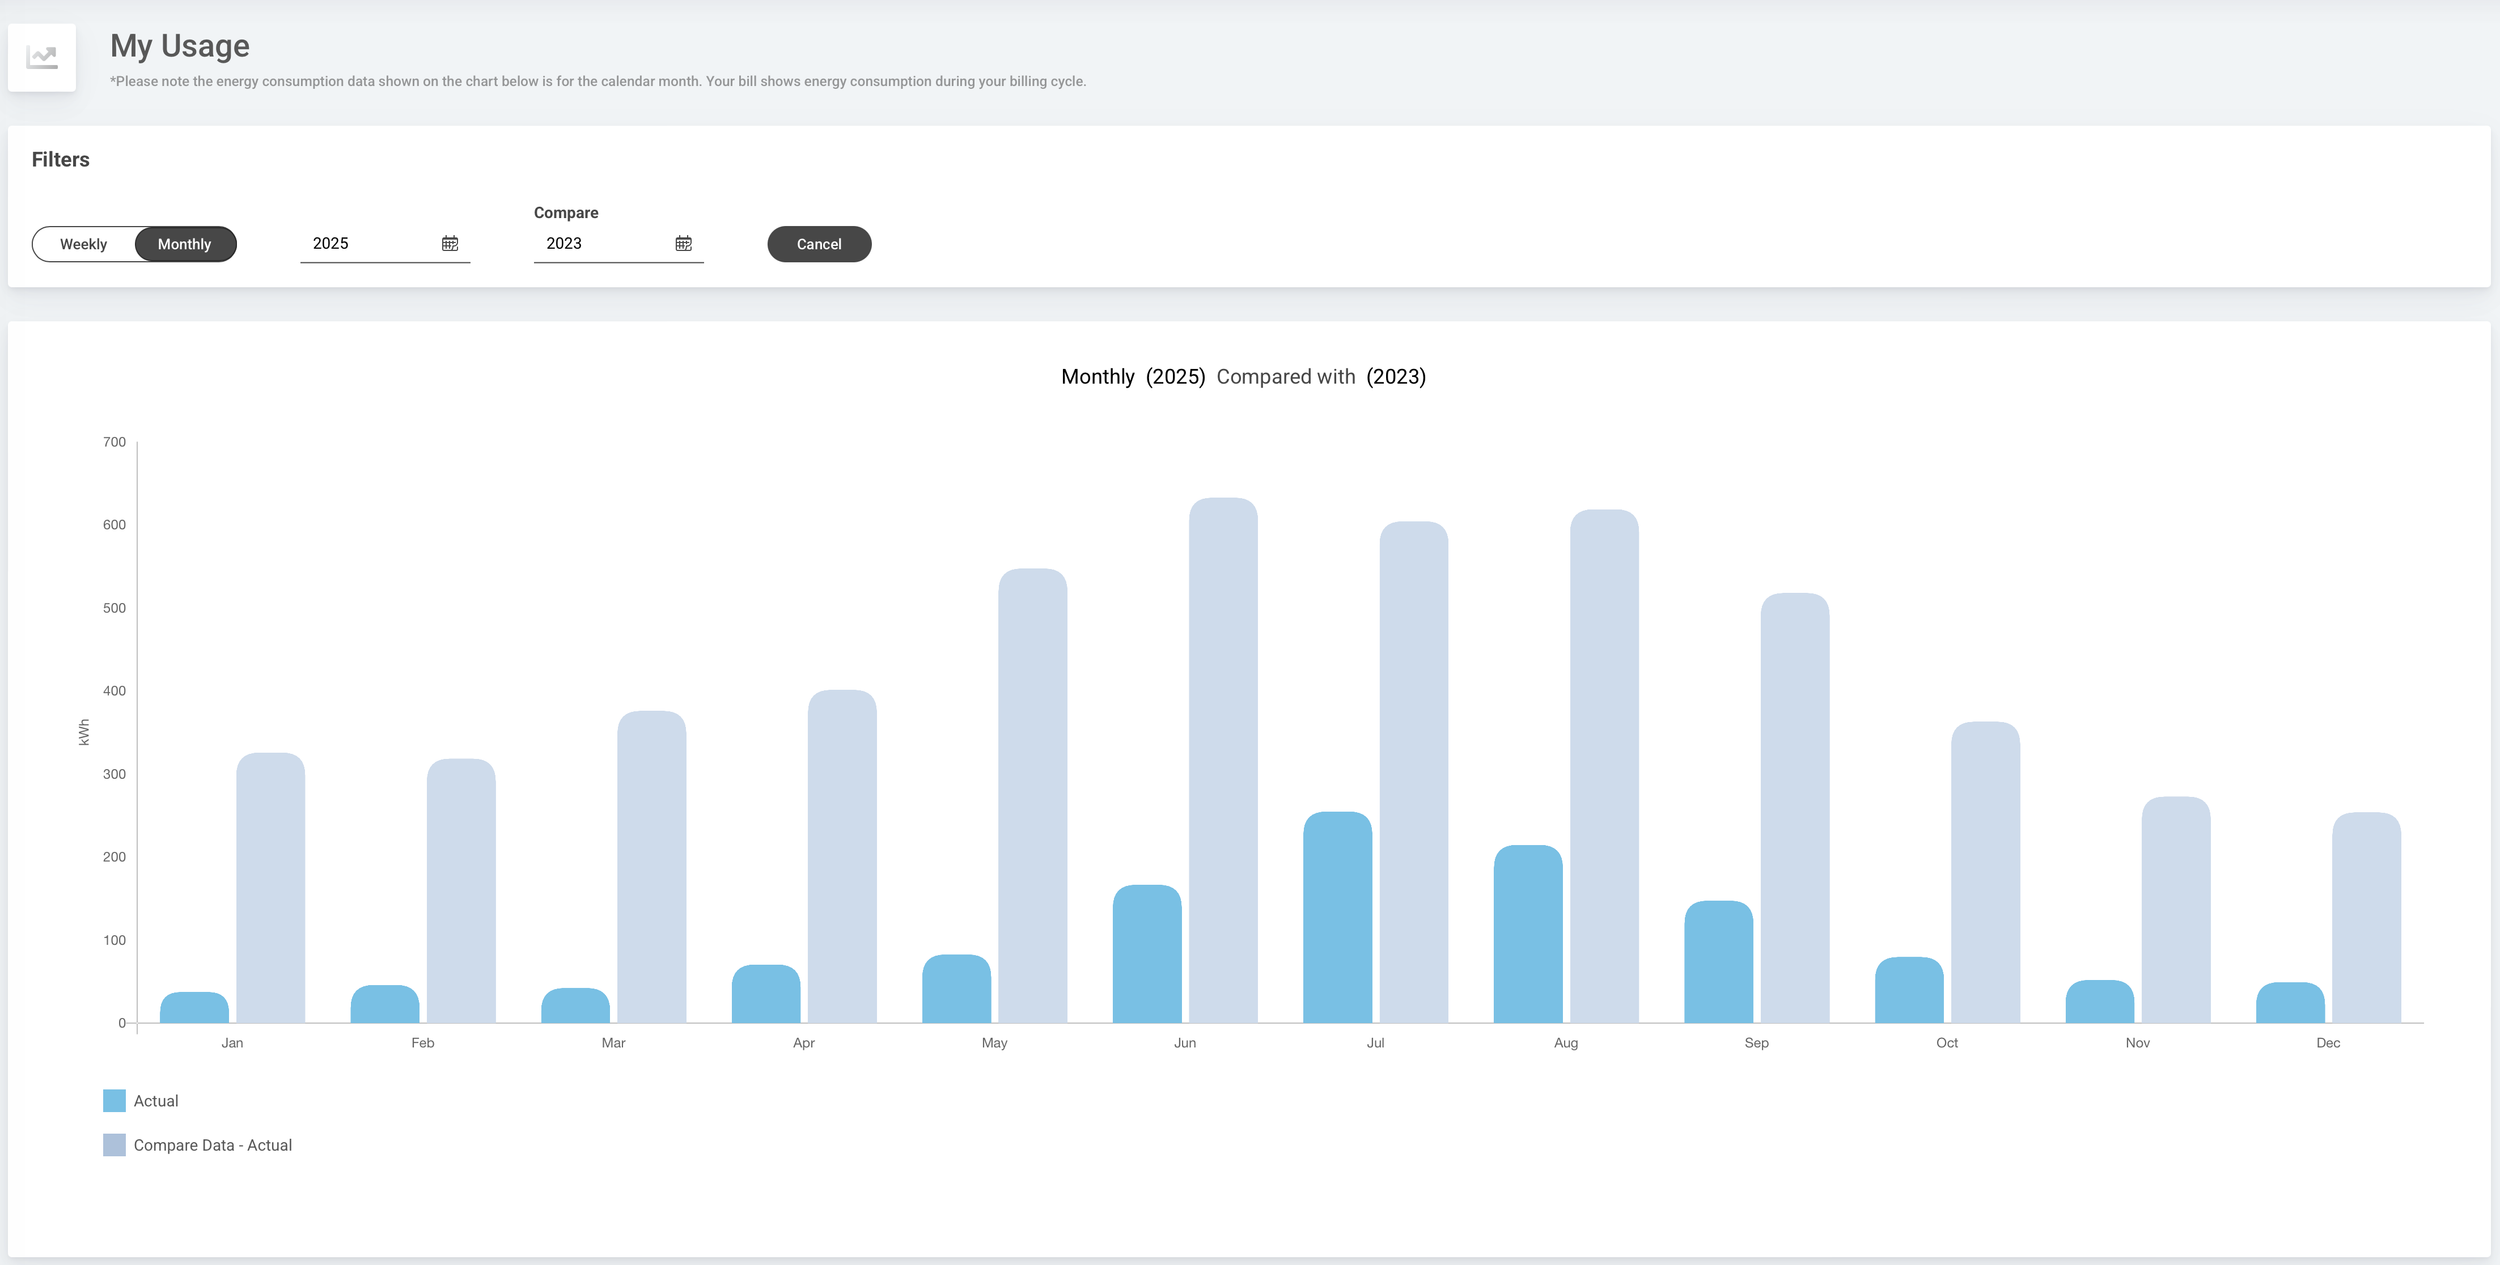Click the chart title Monthly (2025)

tap(1133, 377)
